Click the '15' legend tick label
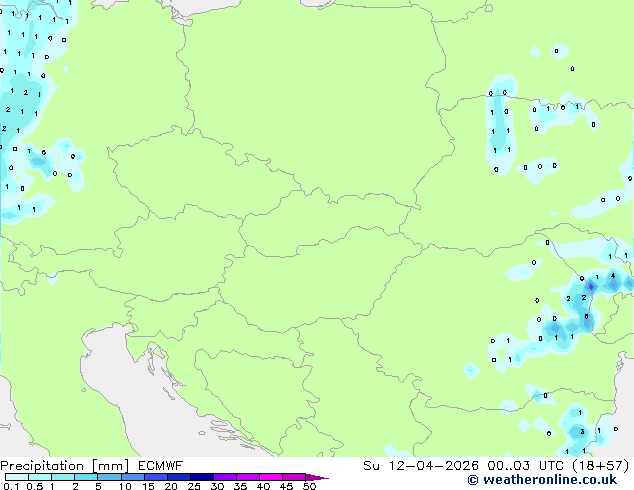This screenshot has height=490, width=634. [x=148, y=486]
